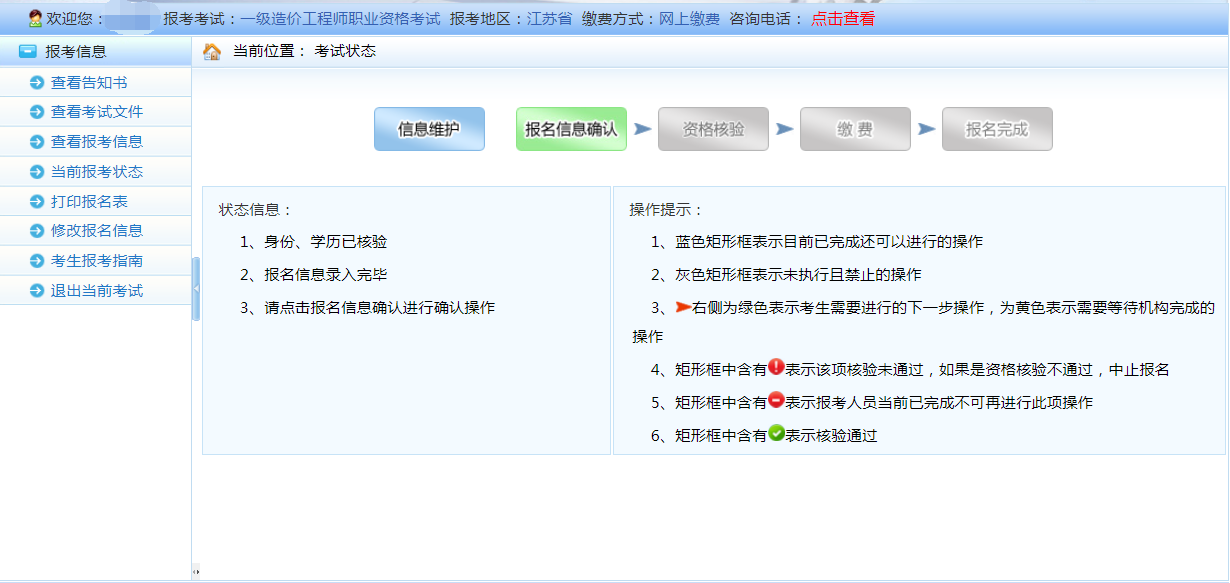The width and height of the screenshot is (1230, 583).
Task: Click status line 身份、学历已核验
Action: [314, 242]
